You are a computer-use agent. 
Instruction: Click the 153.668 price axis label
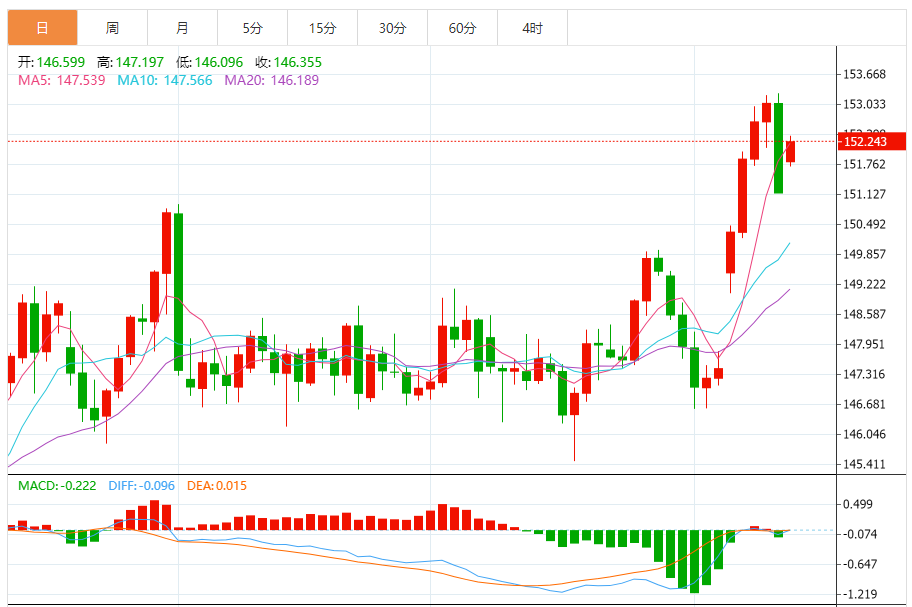pos(866,74)
